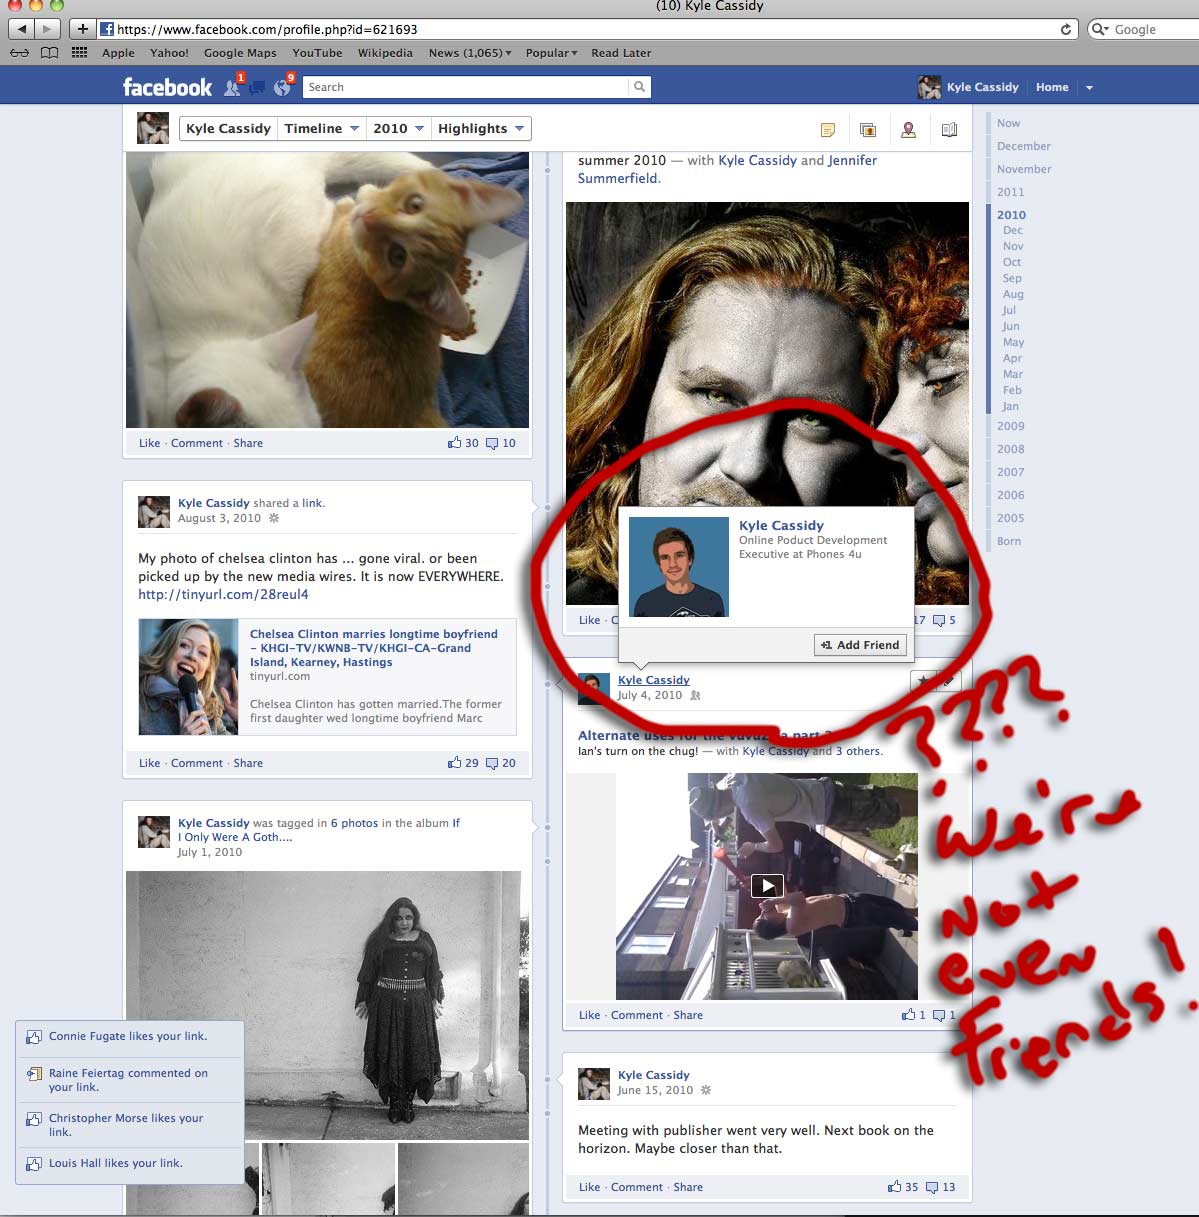
Task: Open the Wikipedia bookmark
Action: pos(385,53)
